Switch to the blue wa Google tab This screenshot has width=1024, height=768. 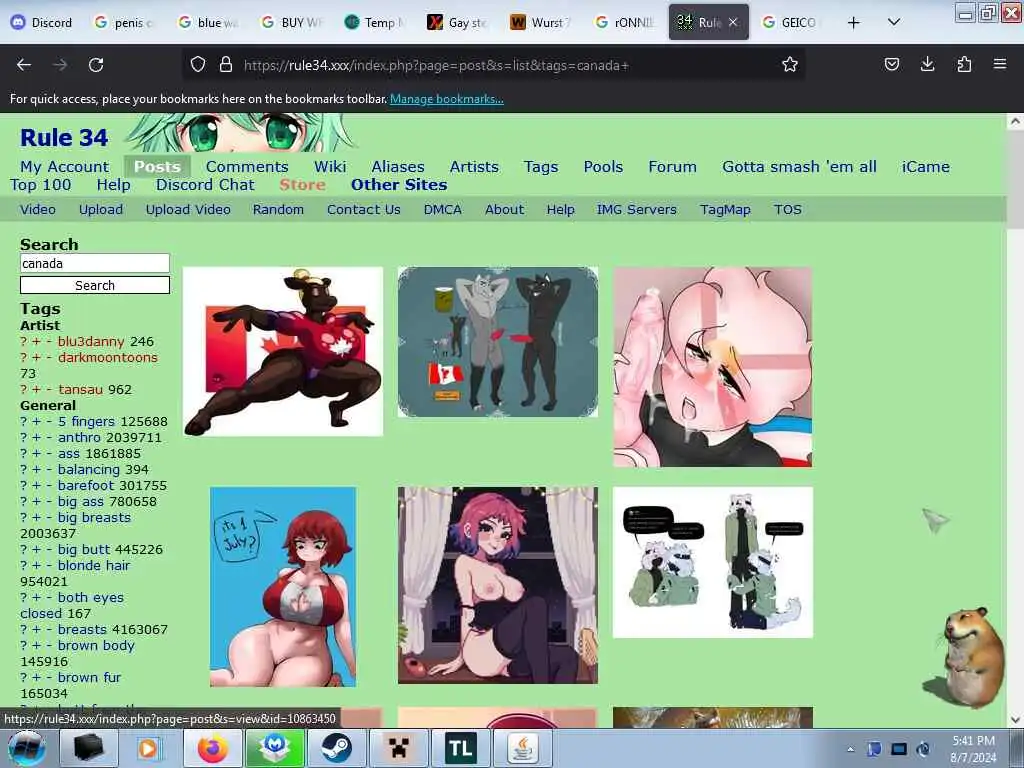[x=209, y=23]
